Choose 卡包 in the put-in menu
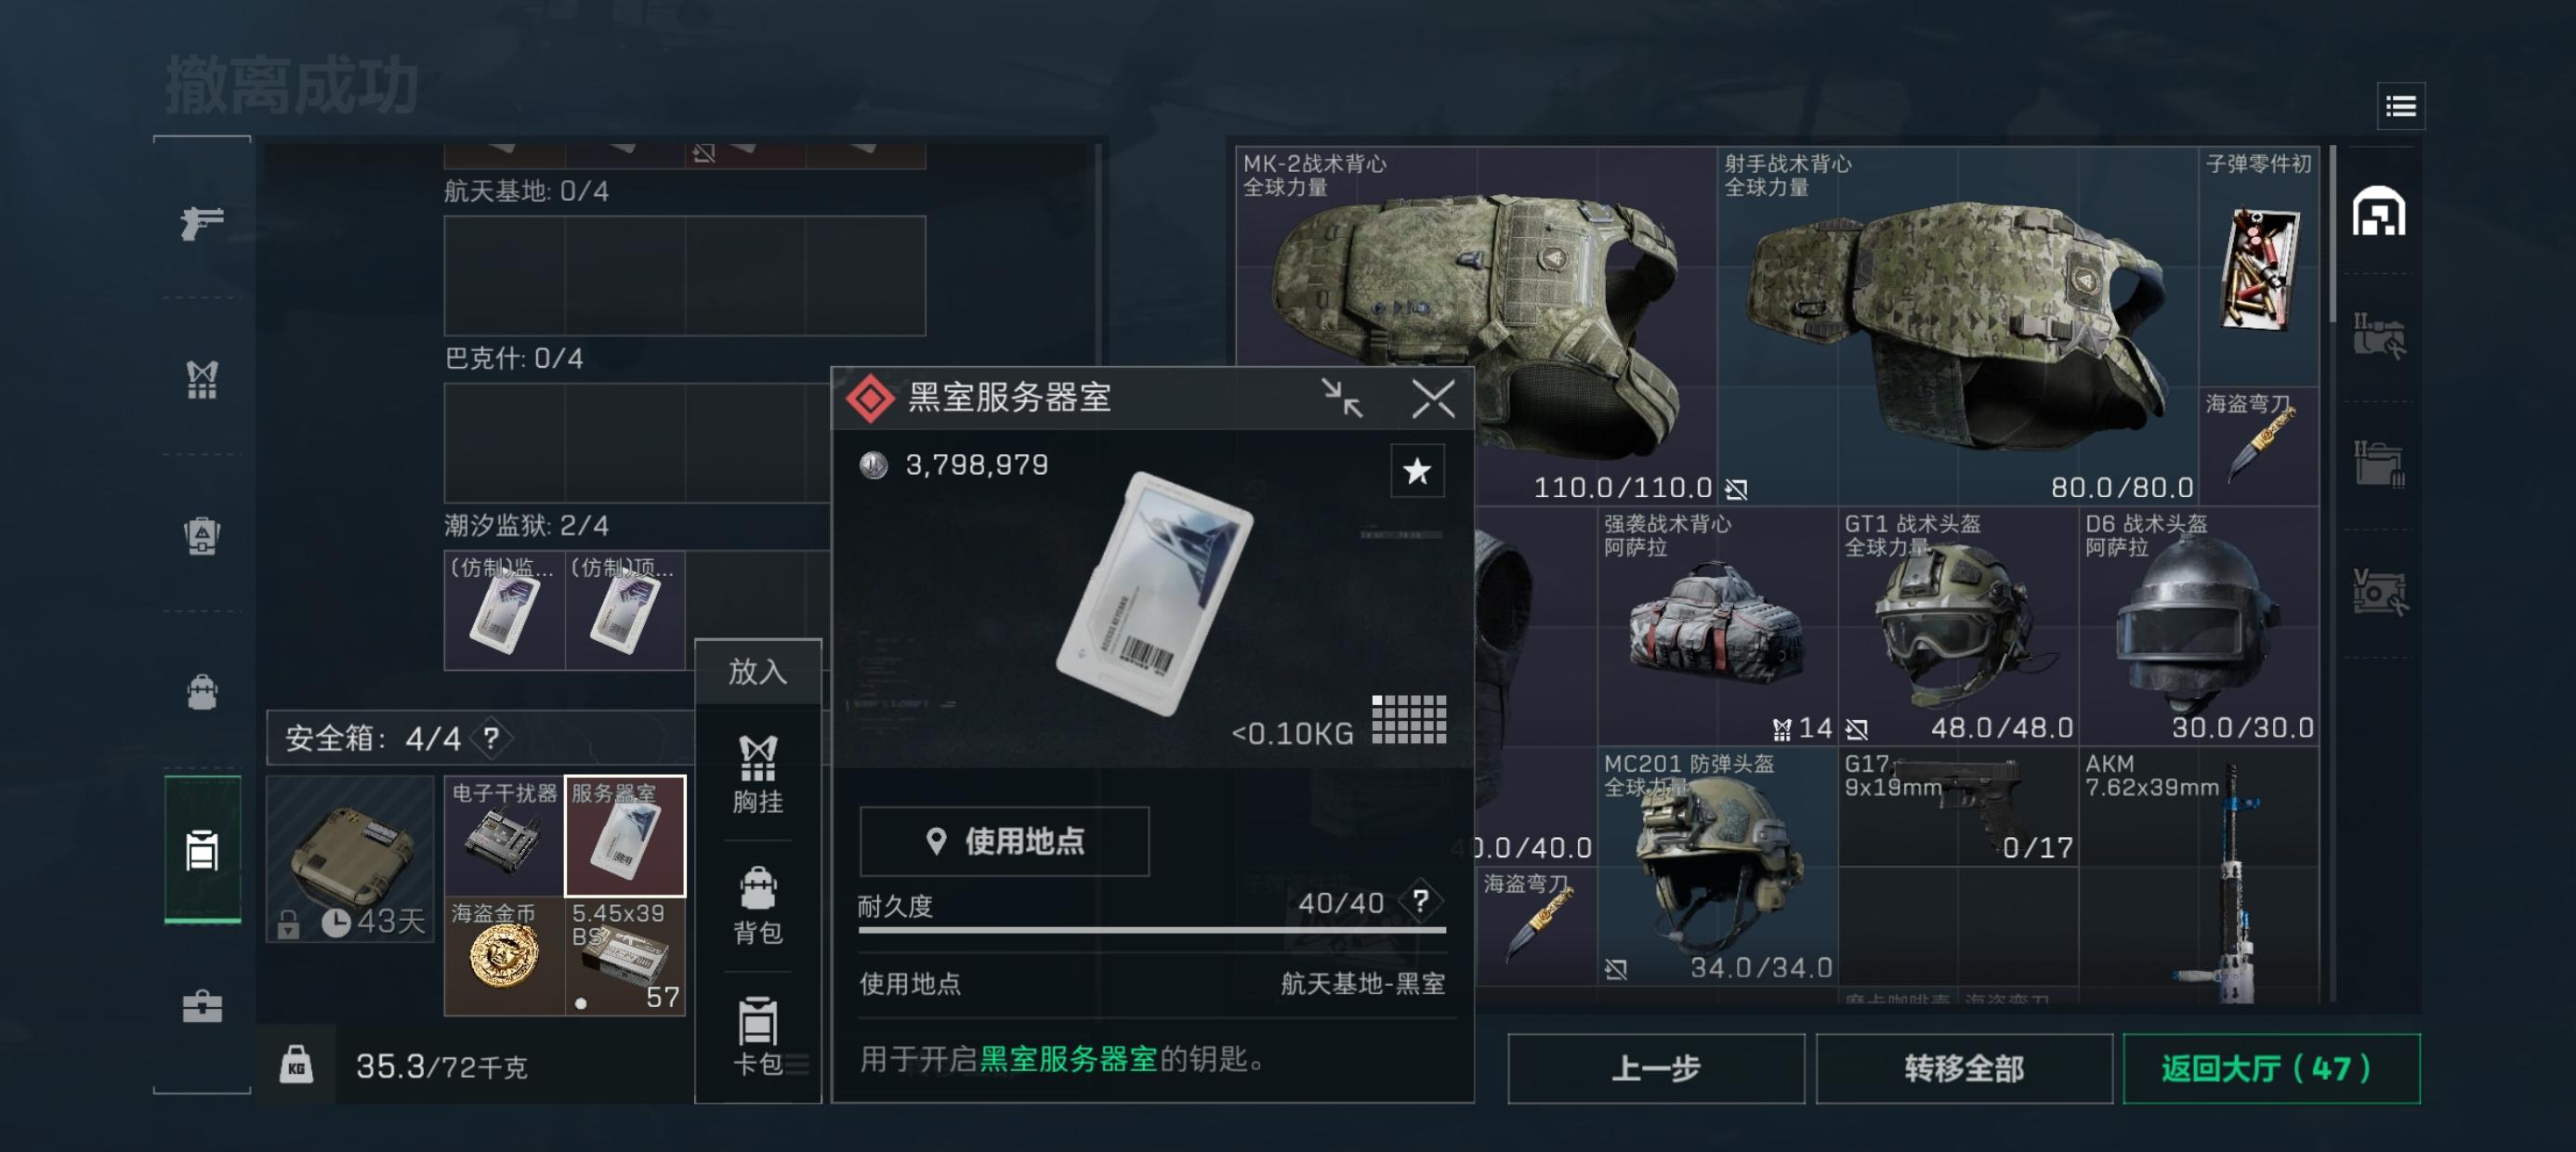Screen dimensions: 2576x1152 [757, 1037]
